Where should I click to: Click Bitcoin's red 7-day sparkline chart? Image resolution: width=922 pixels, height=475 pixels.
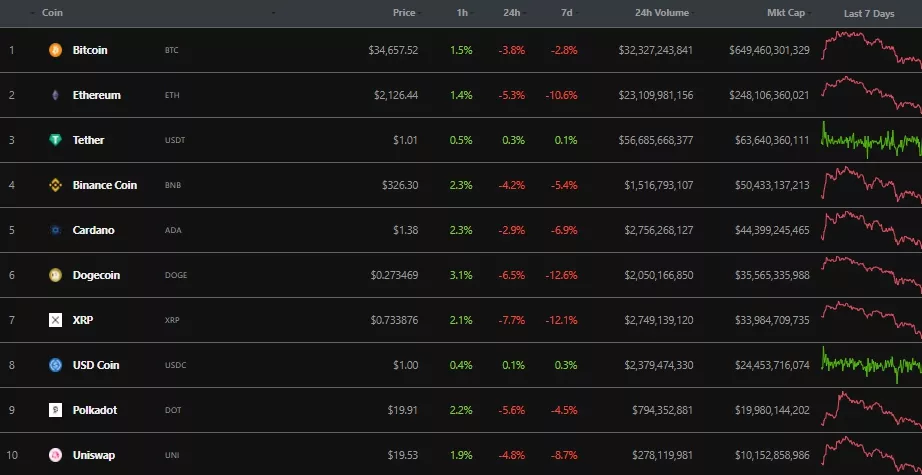(870, 48)
